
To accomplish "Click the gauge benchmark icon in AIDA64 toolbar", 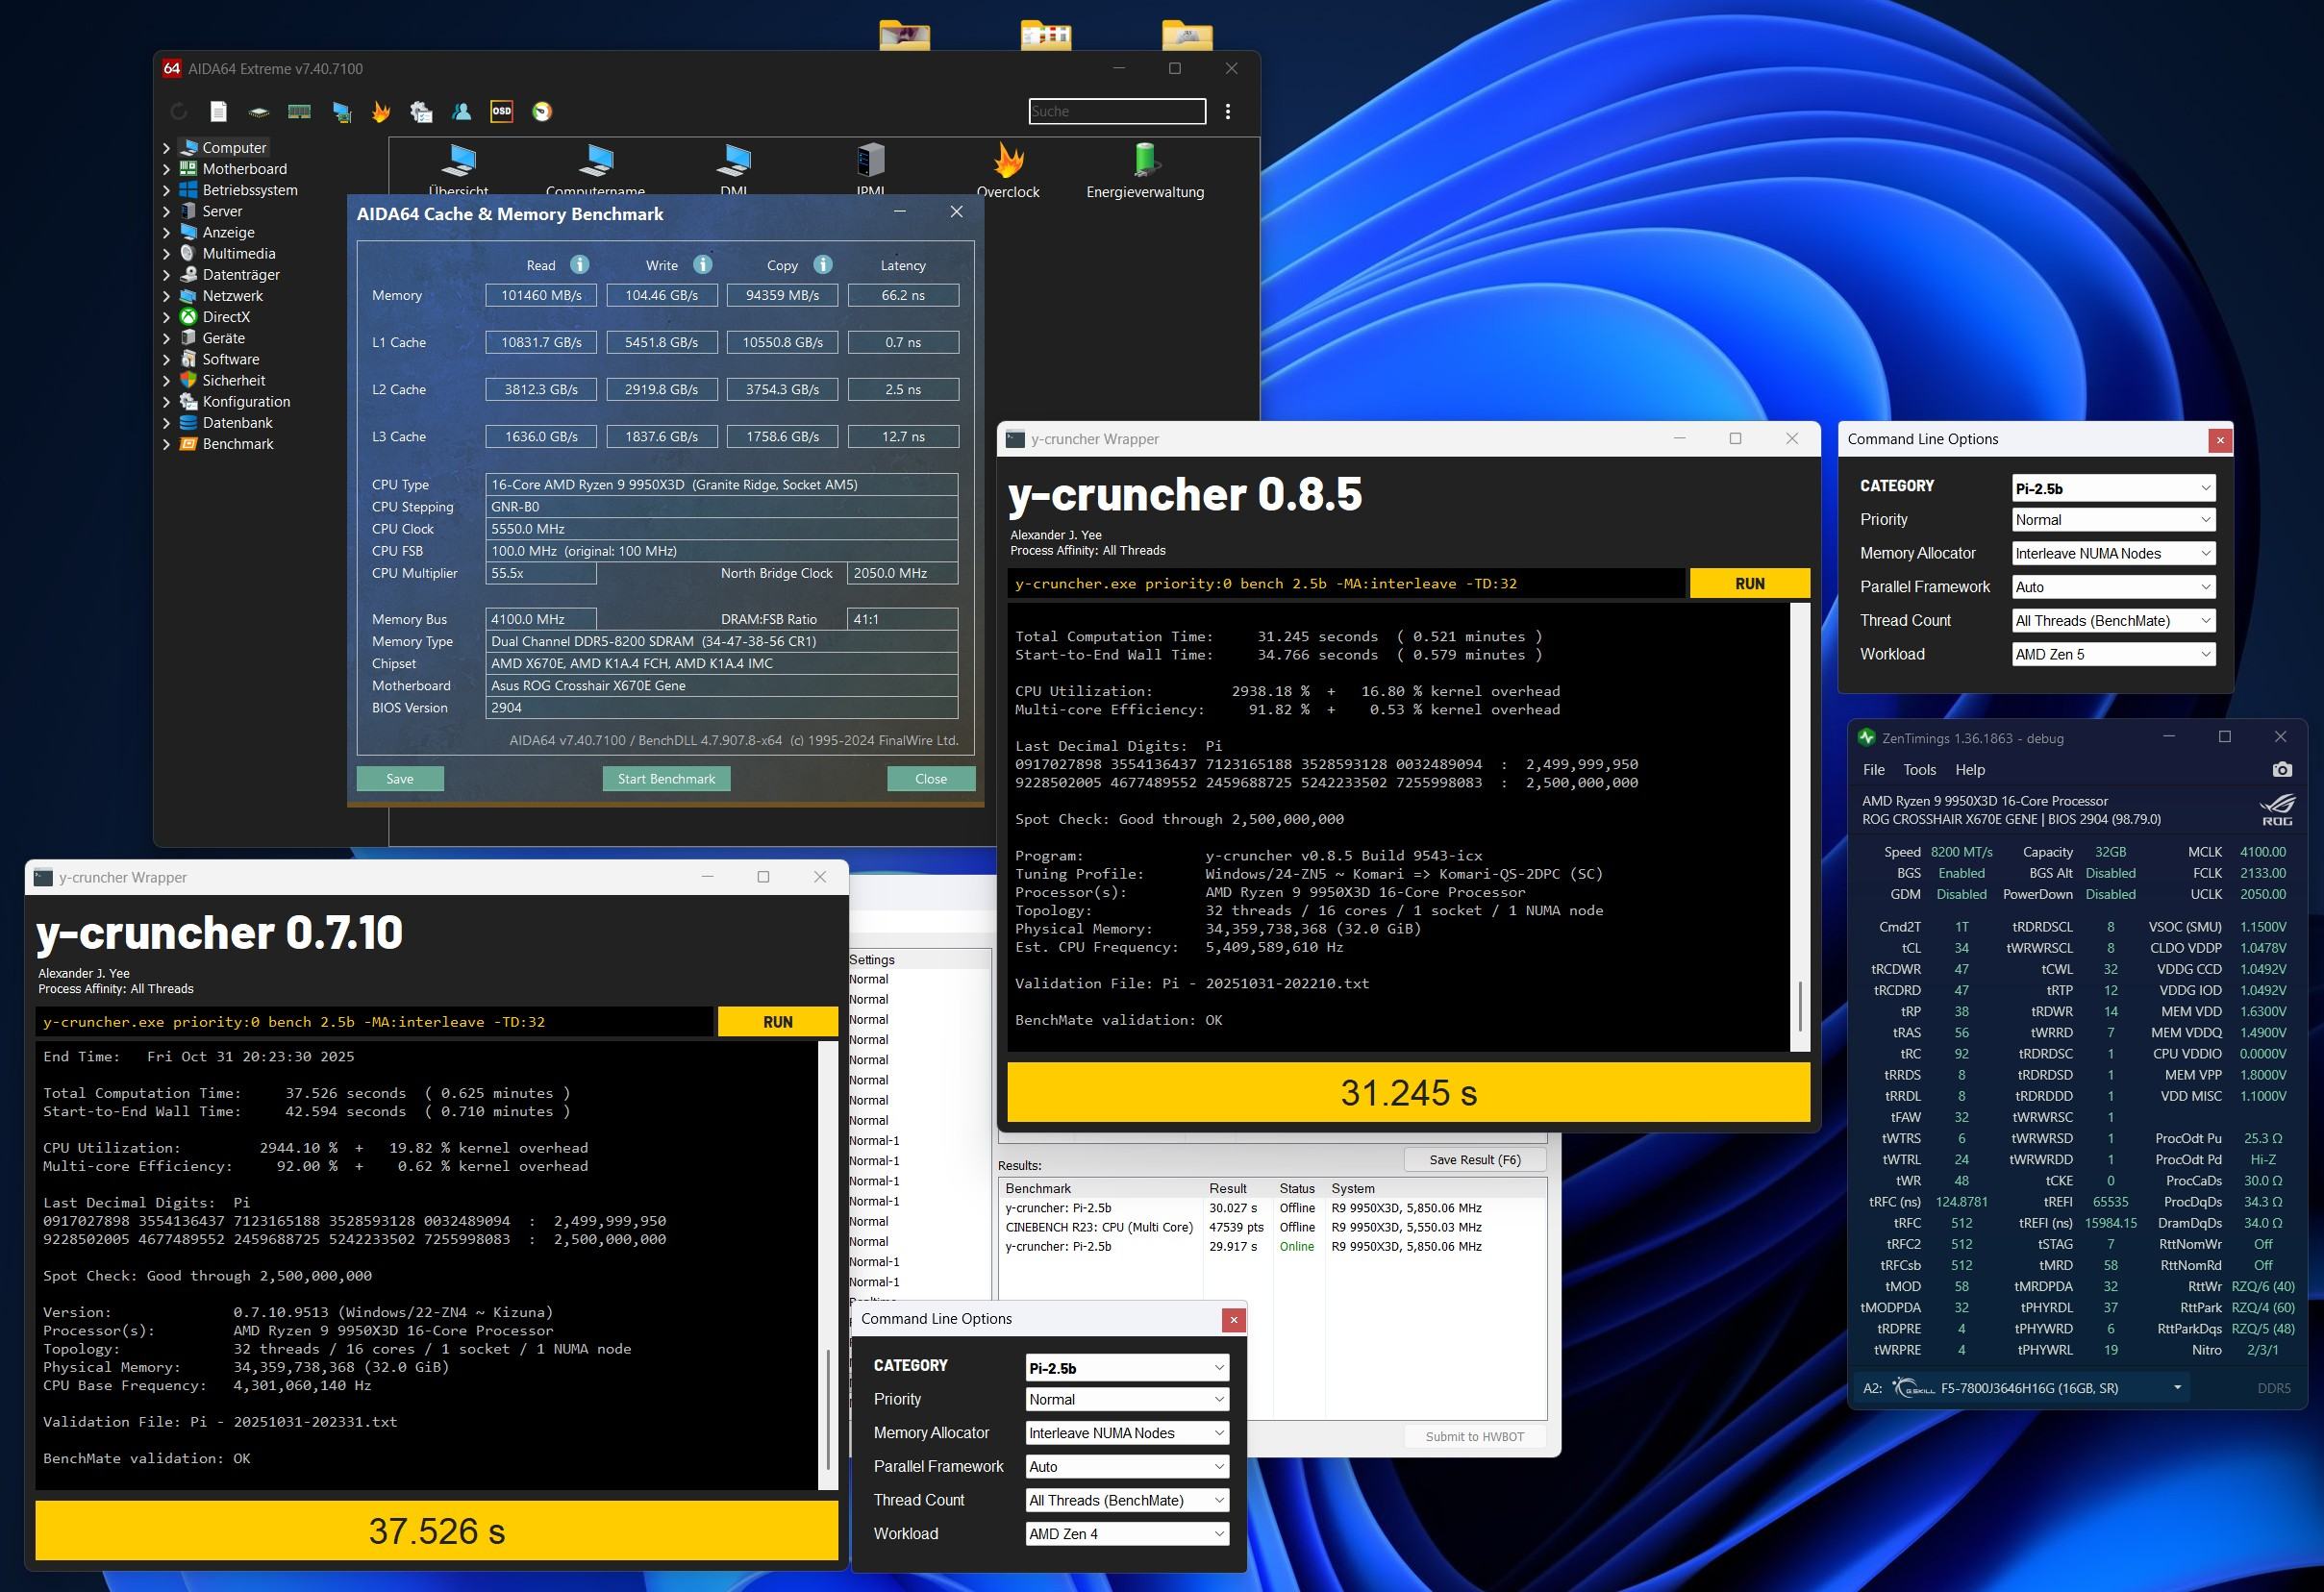I will 543,111.
